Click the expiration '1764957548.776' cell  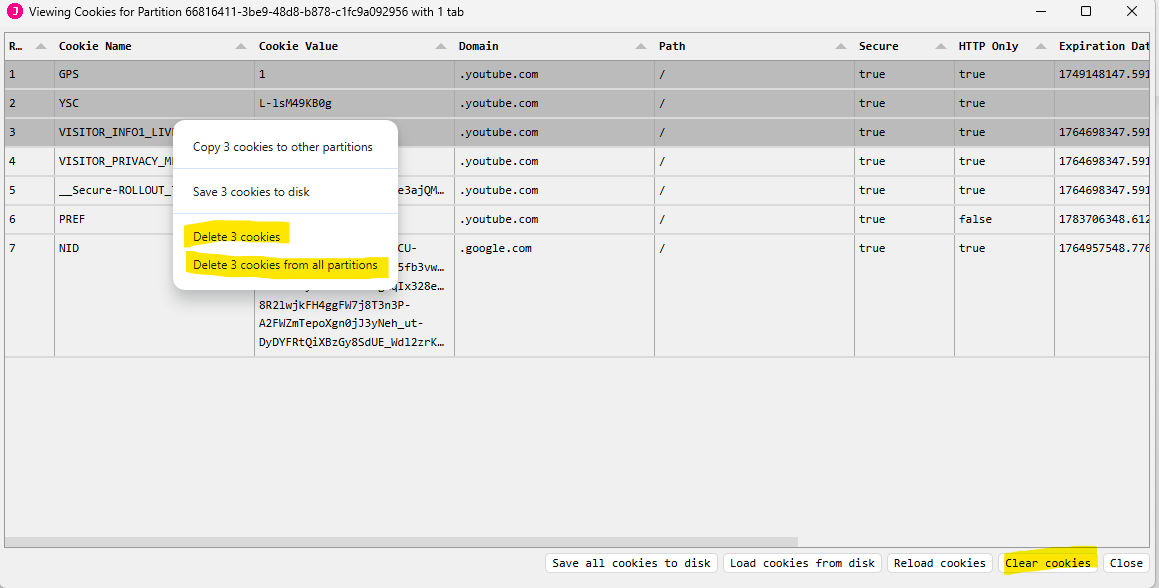point(1104,296)
